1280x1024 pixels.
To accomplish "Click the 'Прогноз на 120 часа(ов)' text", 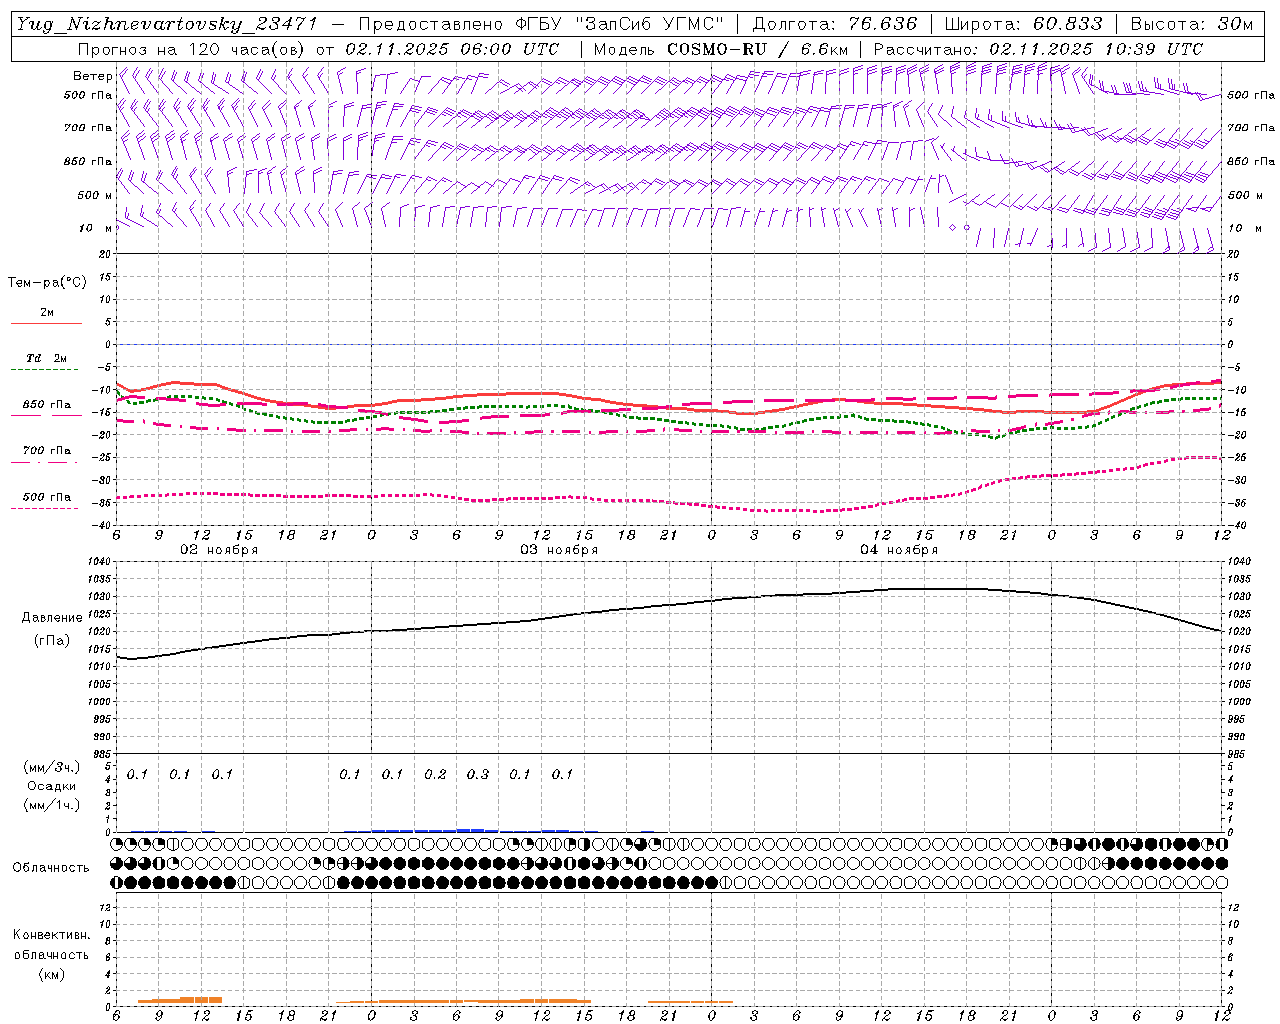I will 193,49.
